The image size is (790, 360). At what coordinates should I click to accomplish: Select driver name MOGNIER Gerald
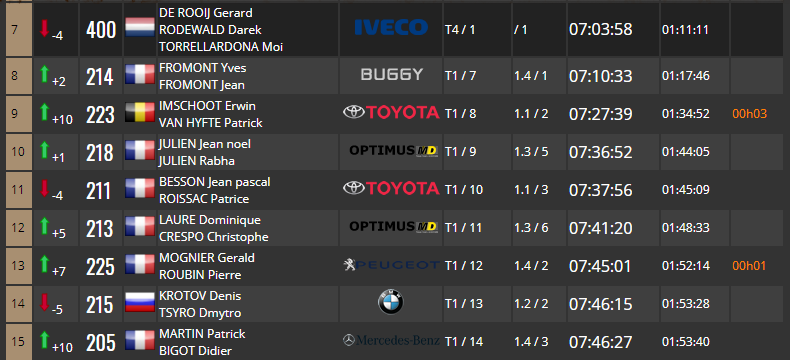(x=207, y=258)
